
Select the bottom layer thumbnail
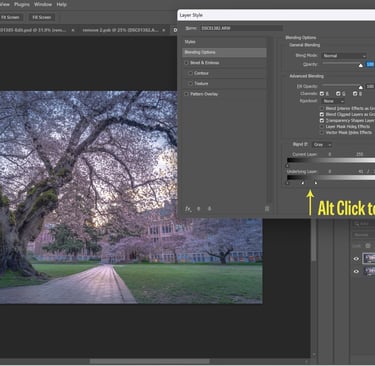[x=369, y=271]
